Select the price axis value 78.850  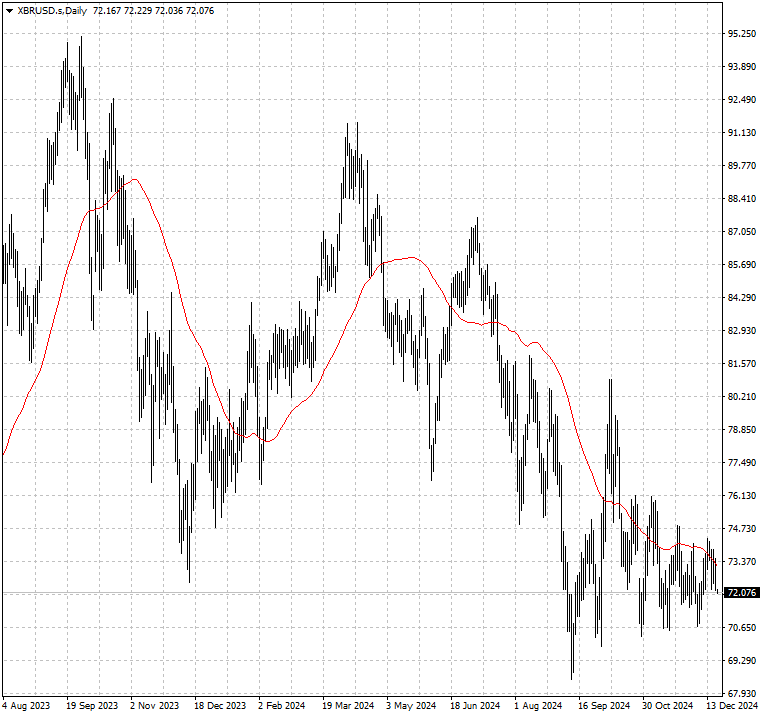click(742, 430)
